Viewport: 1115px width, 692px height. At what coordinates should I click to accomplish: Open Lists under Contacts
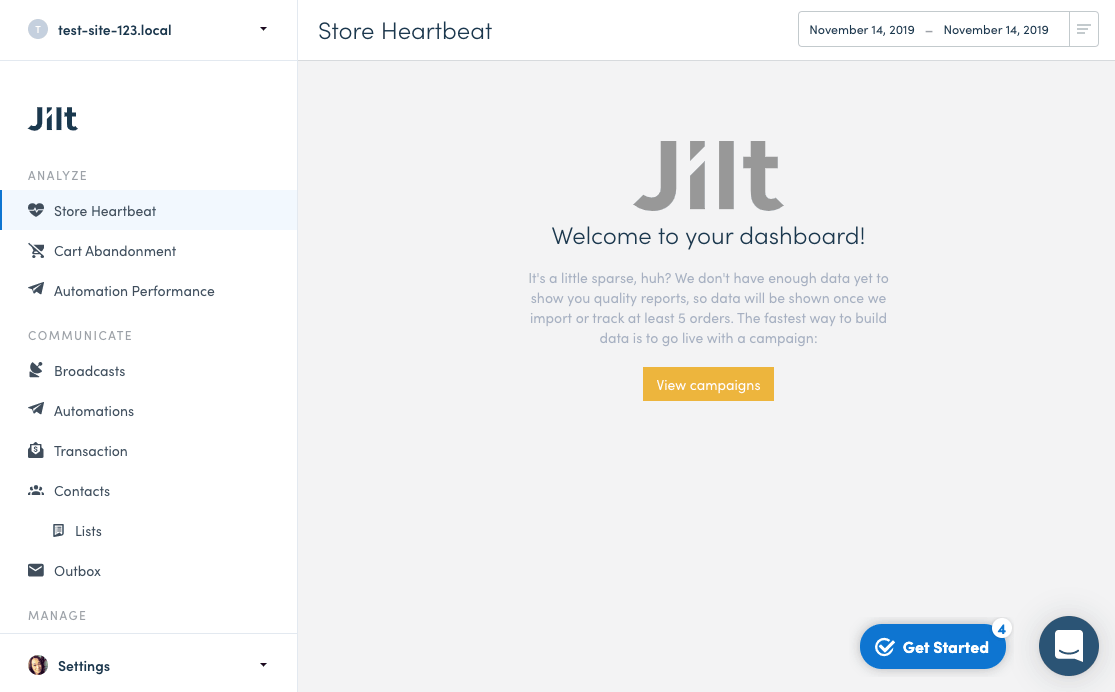point(149,531)
